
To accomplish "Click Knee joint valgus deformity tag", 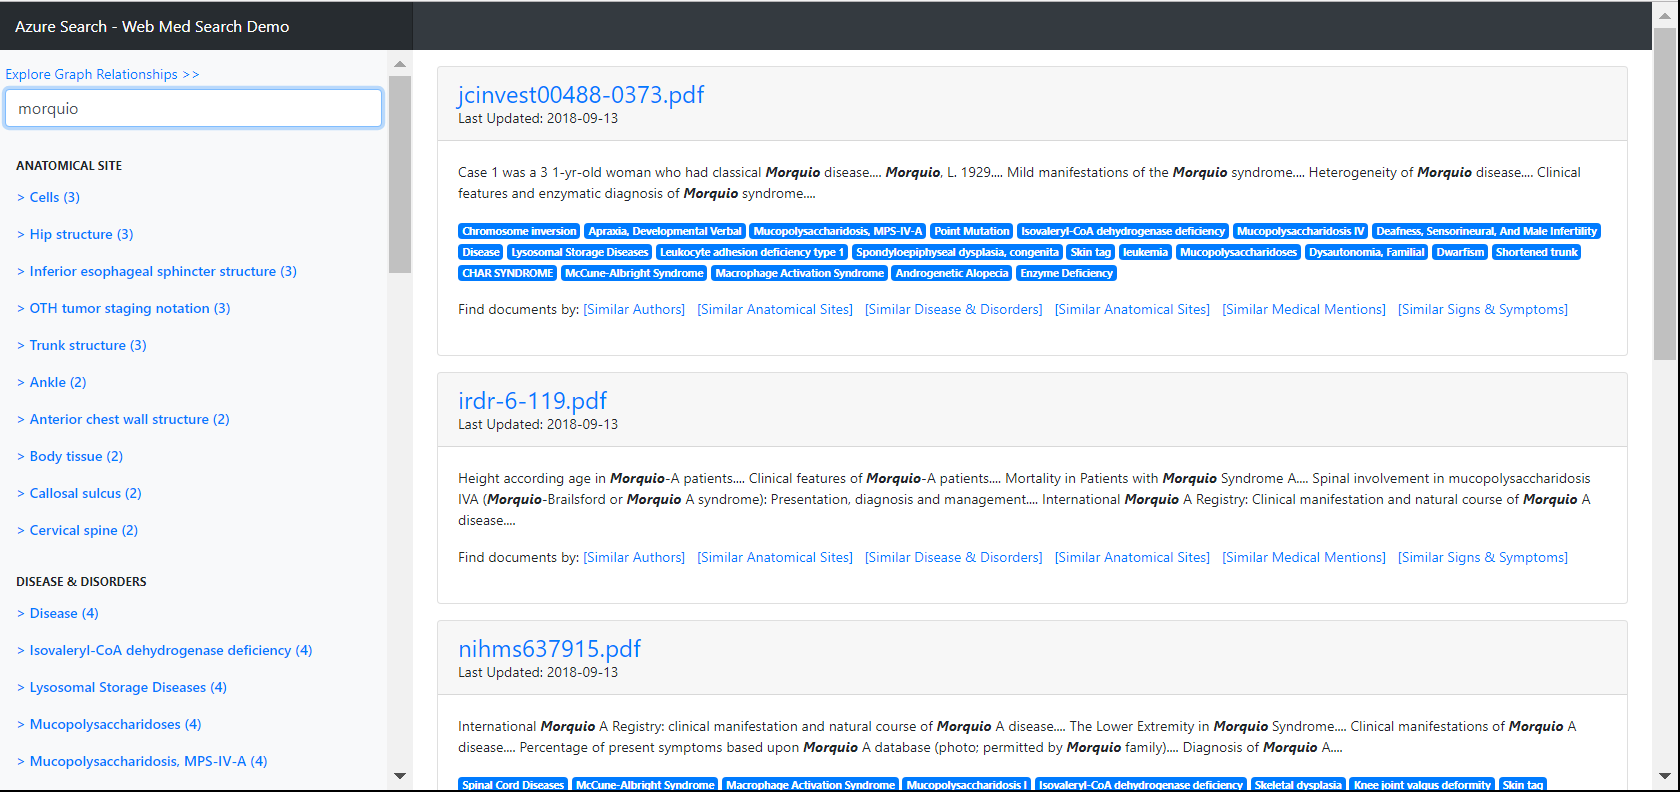I will pos(1421,785).
